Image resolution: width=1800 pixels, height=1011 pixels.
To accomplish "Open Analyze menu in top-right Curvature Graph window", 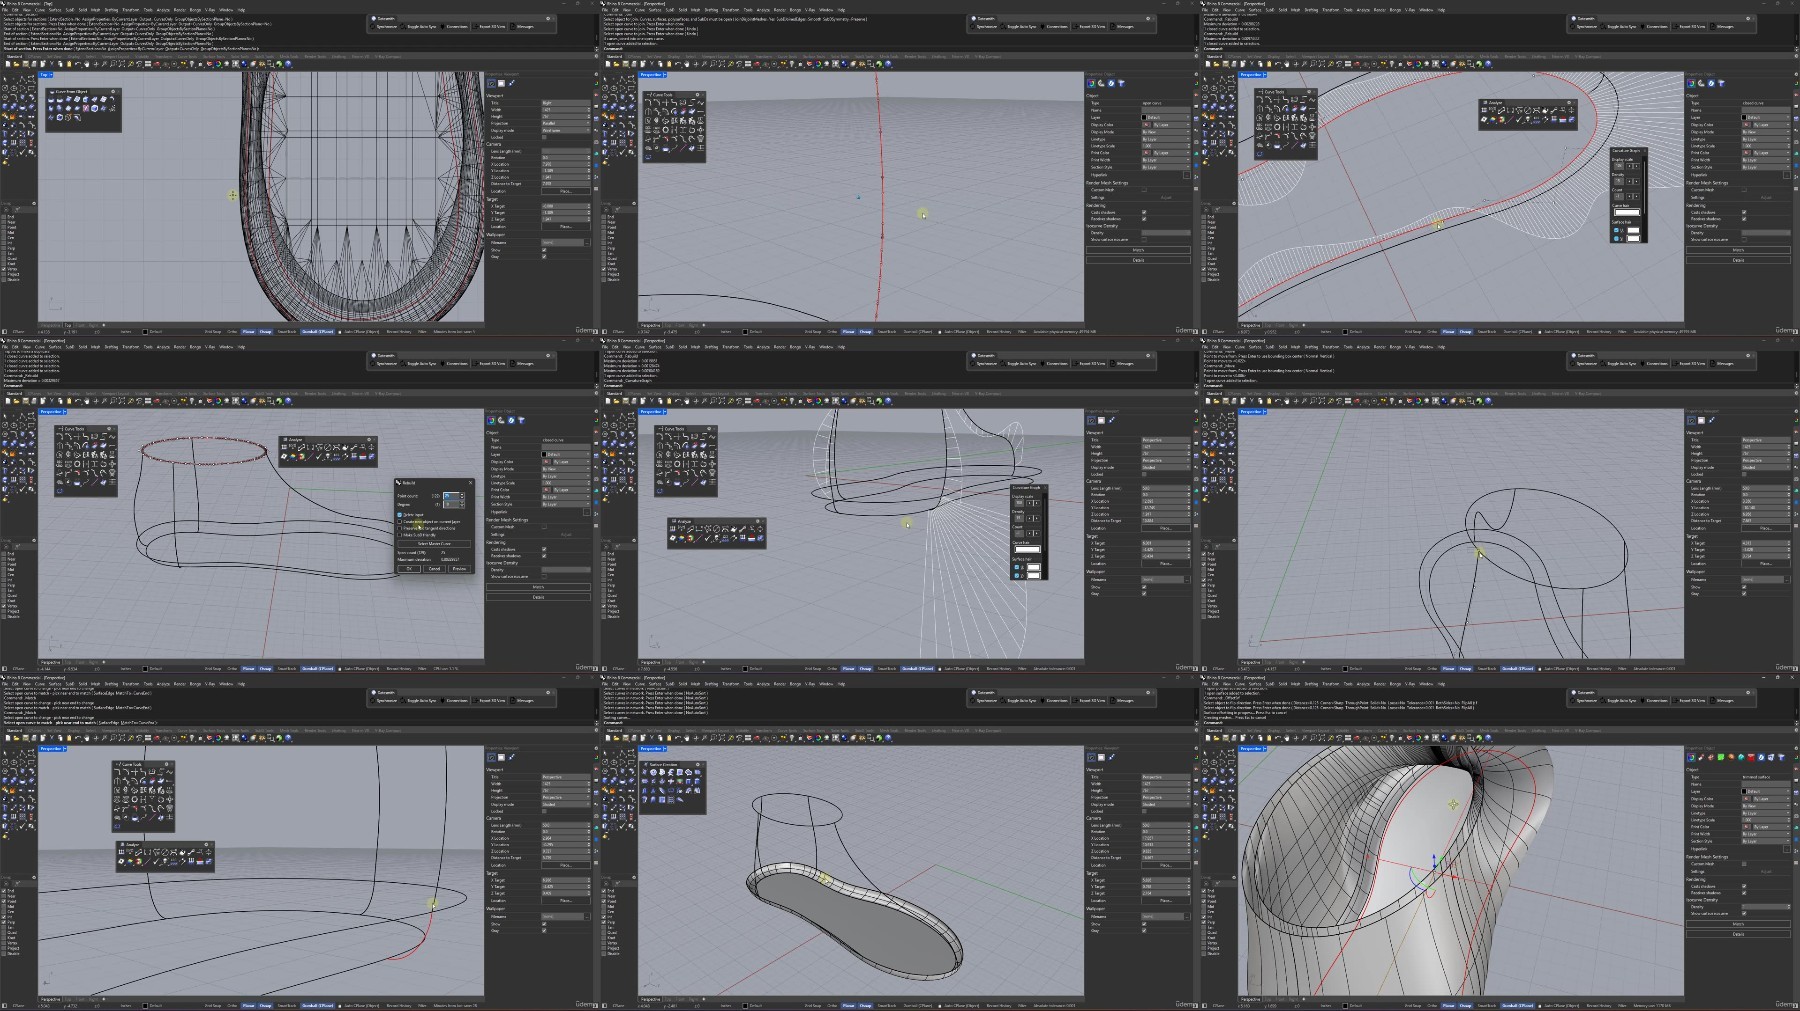I will (x=1363, y=10).
